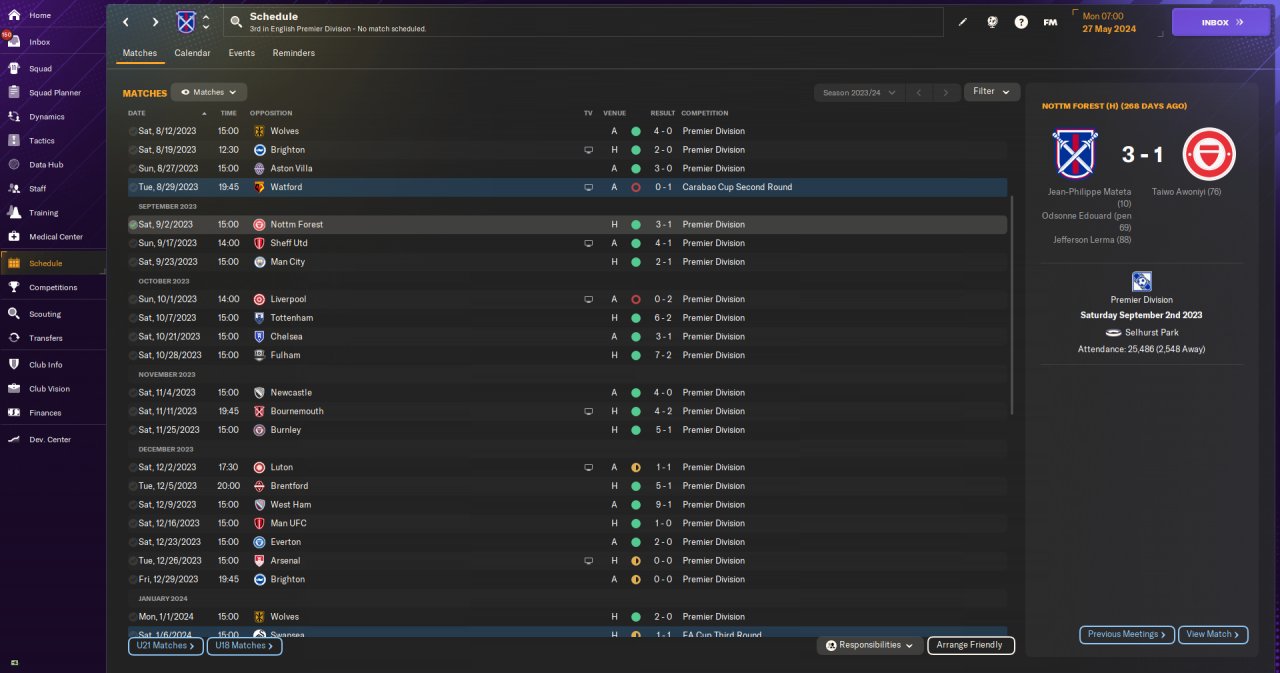Open the Training cone icon
This screenshot has width=1280, height=673.
[x=14, y=213]
